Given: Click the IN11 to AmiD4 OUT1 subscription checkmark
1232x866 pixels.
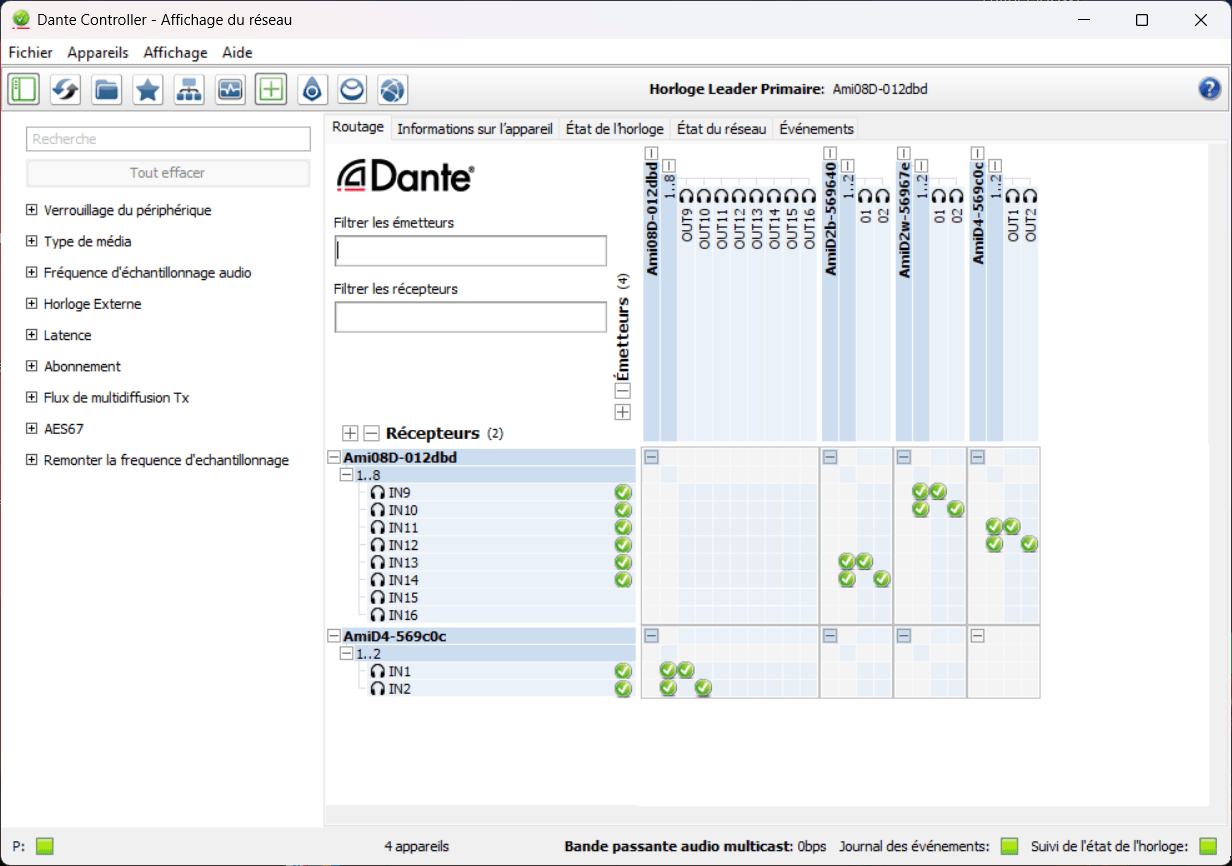Looking at the screenshot, I should point(1012,526).
